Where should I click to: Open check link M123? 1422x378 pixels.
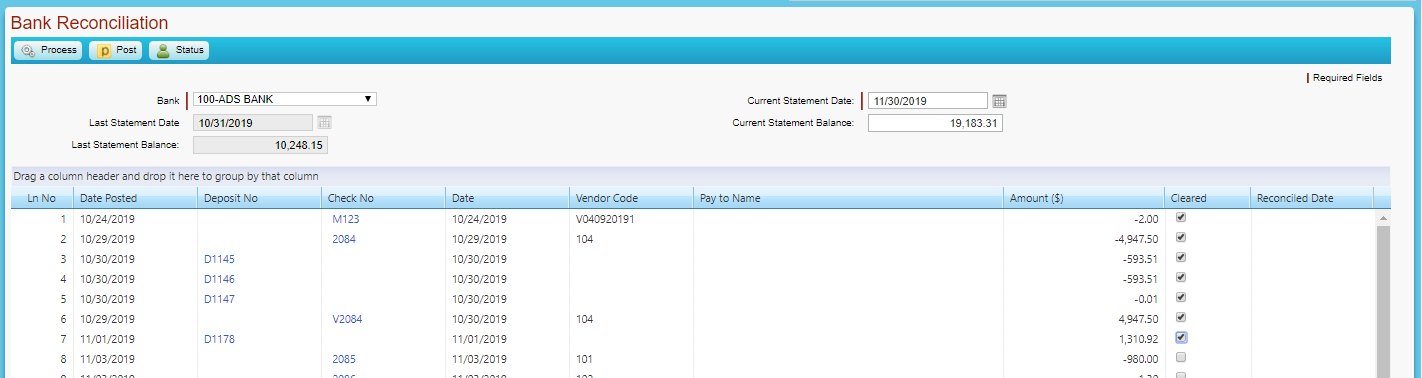(345, 219)
